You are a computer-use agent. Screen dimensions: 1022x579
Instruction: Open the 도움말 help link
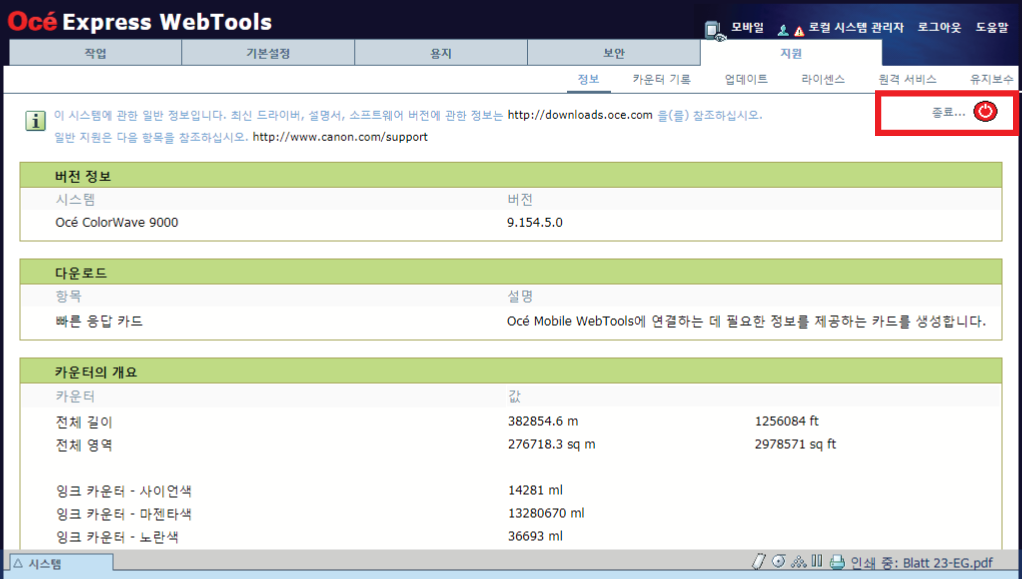tap(992, 27)
